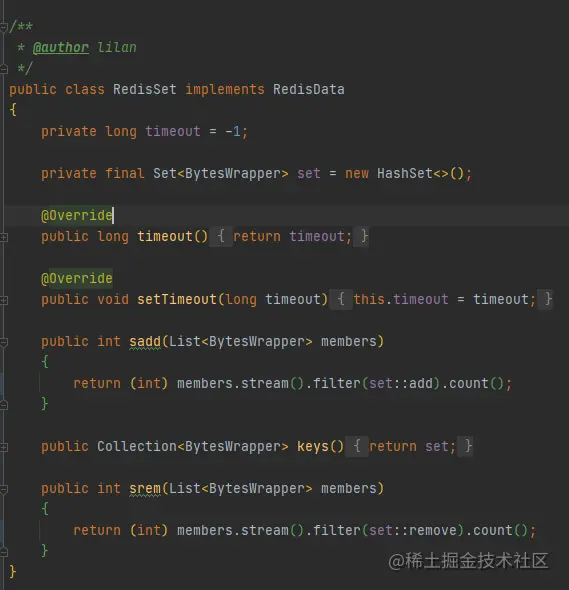569x590 pixels.
Task: Click the fold end marker at srem's closing brace
Action: pyautogui.click(x=3, y=552)
